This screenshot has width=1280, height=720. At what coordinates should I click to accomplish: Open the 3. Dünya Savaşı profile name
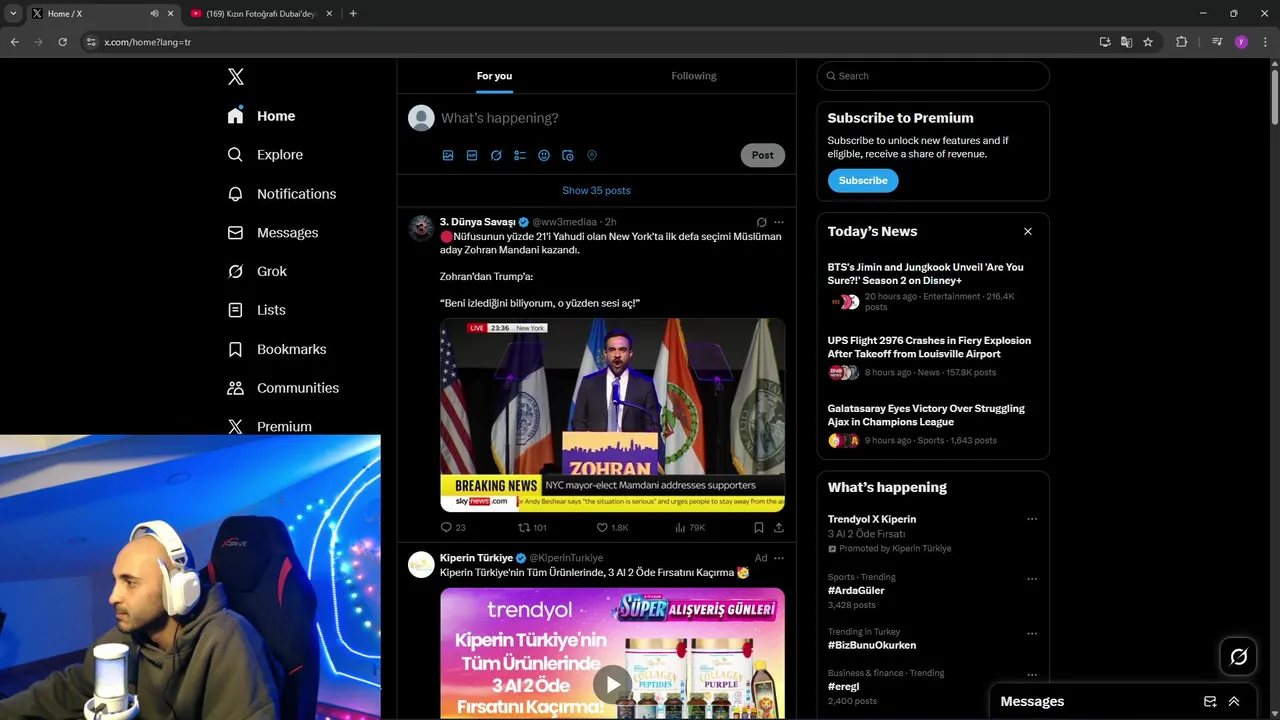(x=477, y=222)
